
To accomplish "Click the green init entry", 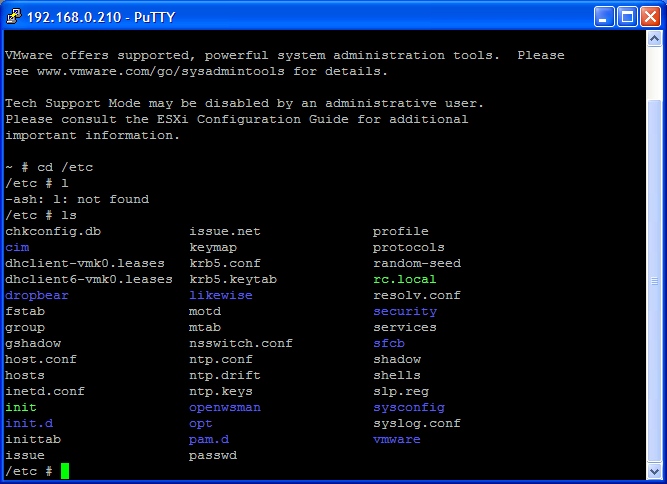I will [x=21, y=407].
